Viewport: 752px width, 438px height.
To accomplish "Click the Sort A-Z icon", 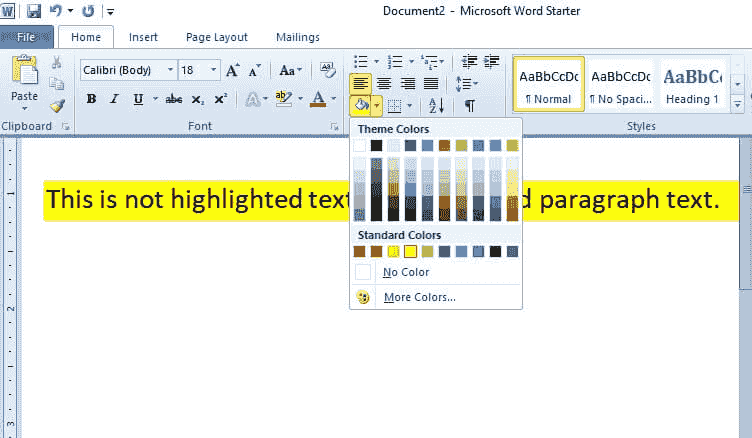I will point(436,106).
